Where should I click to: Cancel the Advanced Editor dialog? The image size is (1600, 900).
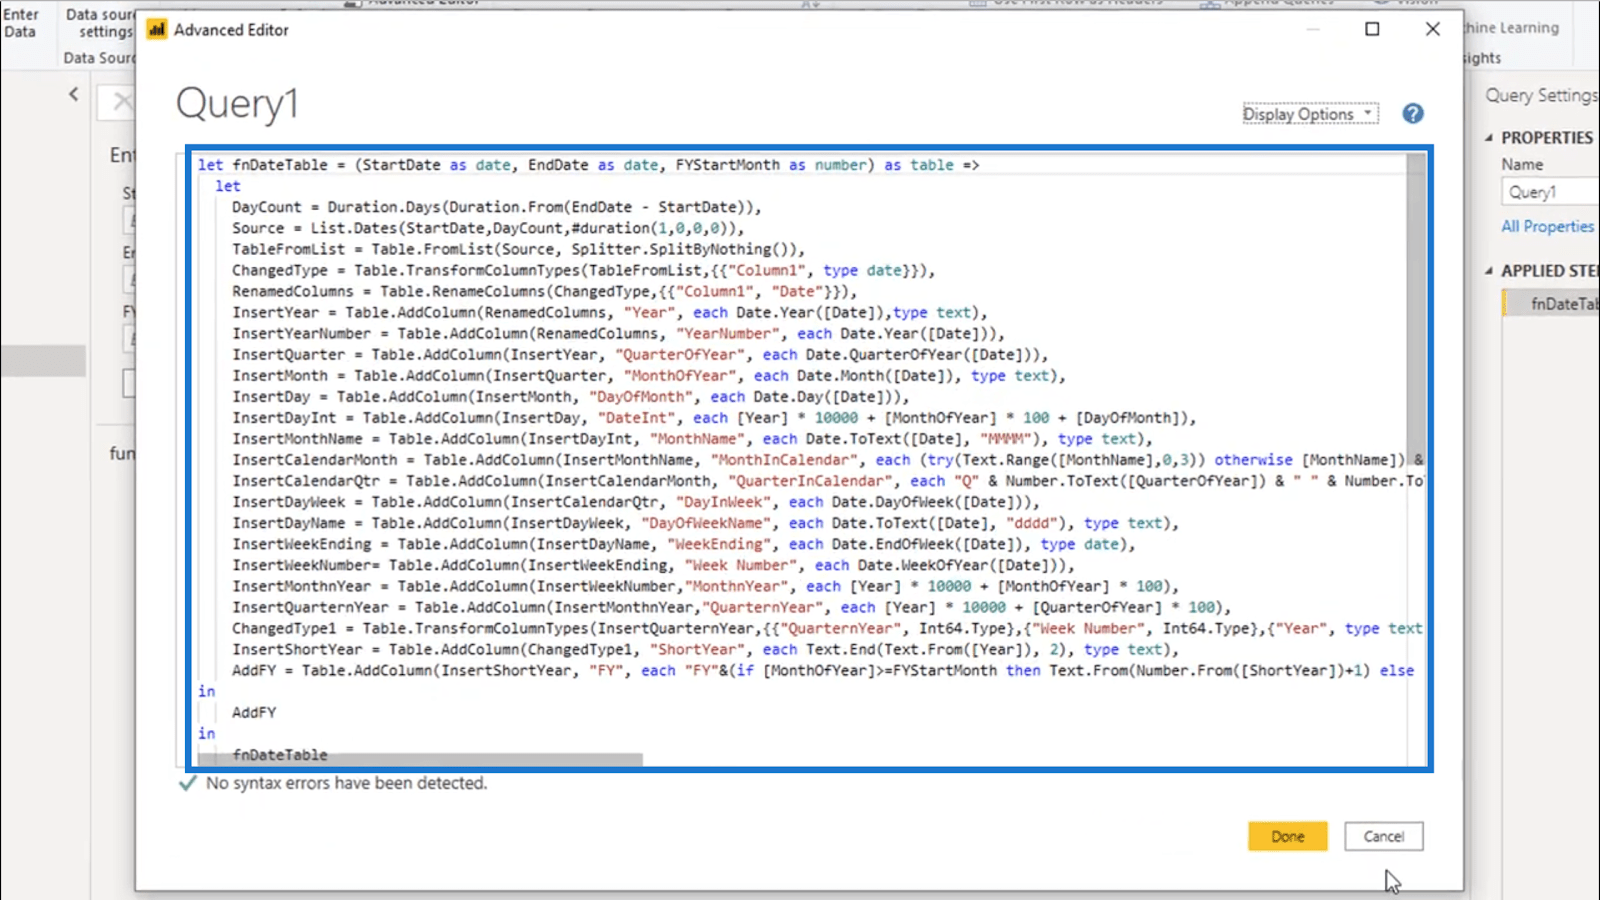point(1383,836)
